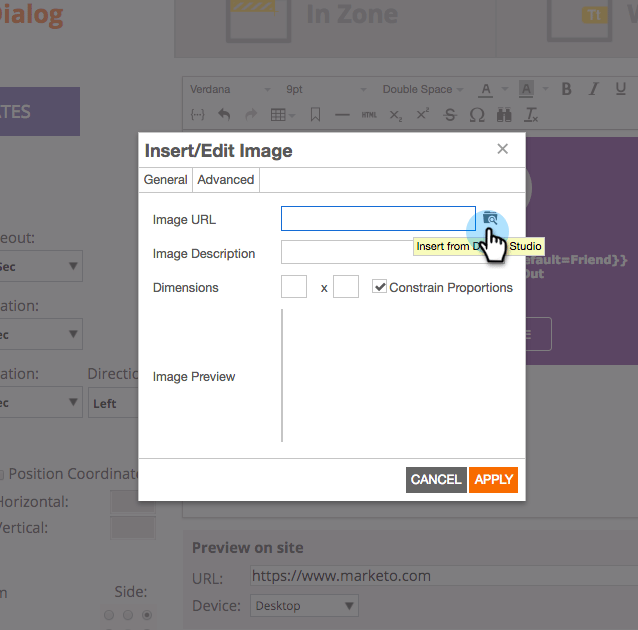The height and width of the screenshot is (630, 638).
Task: Open the Desktop device dropdown
Action: [304, 606]
